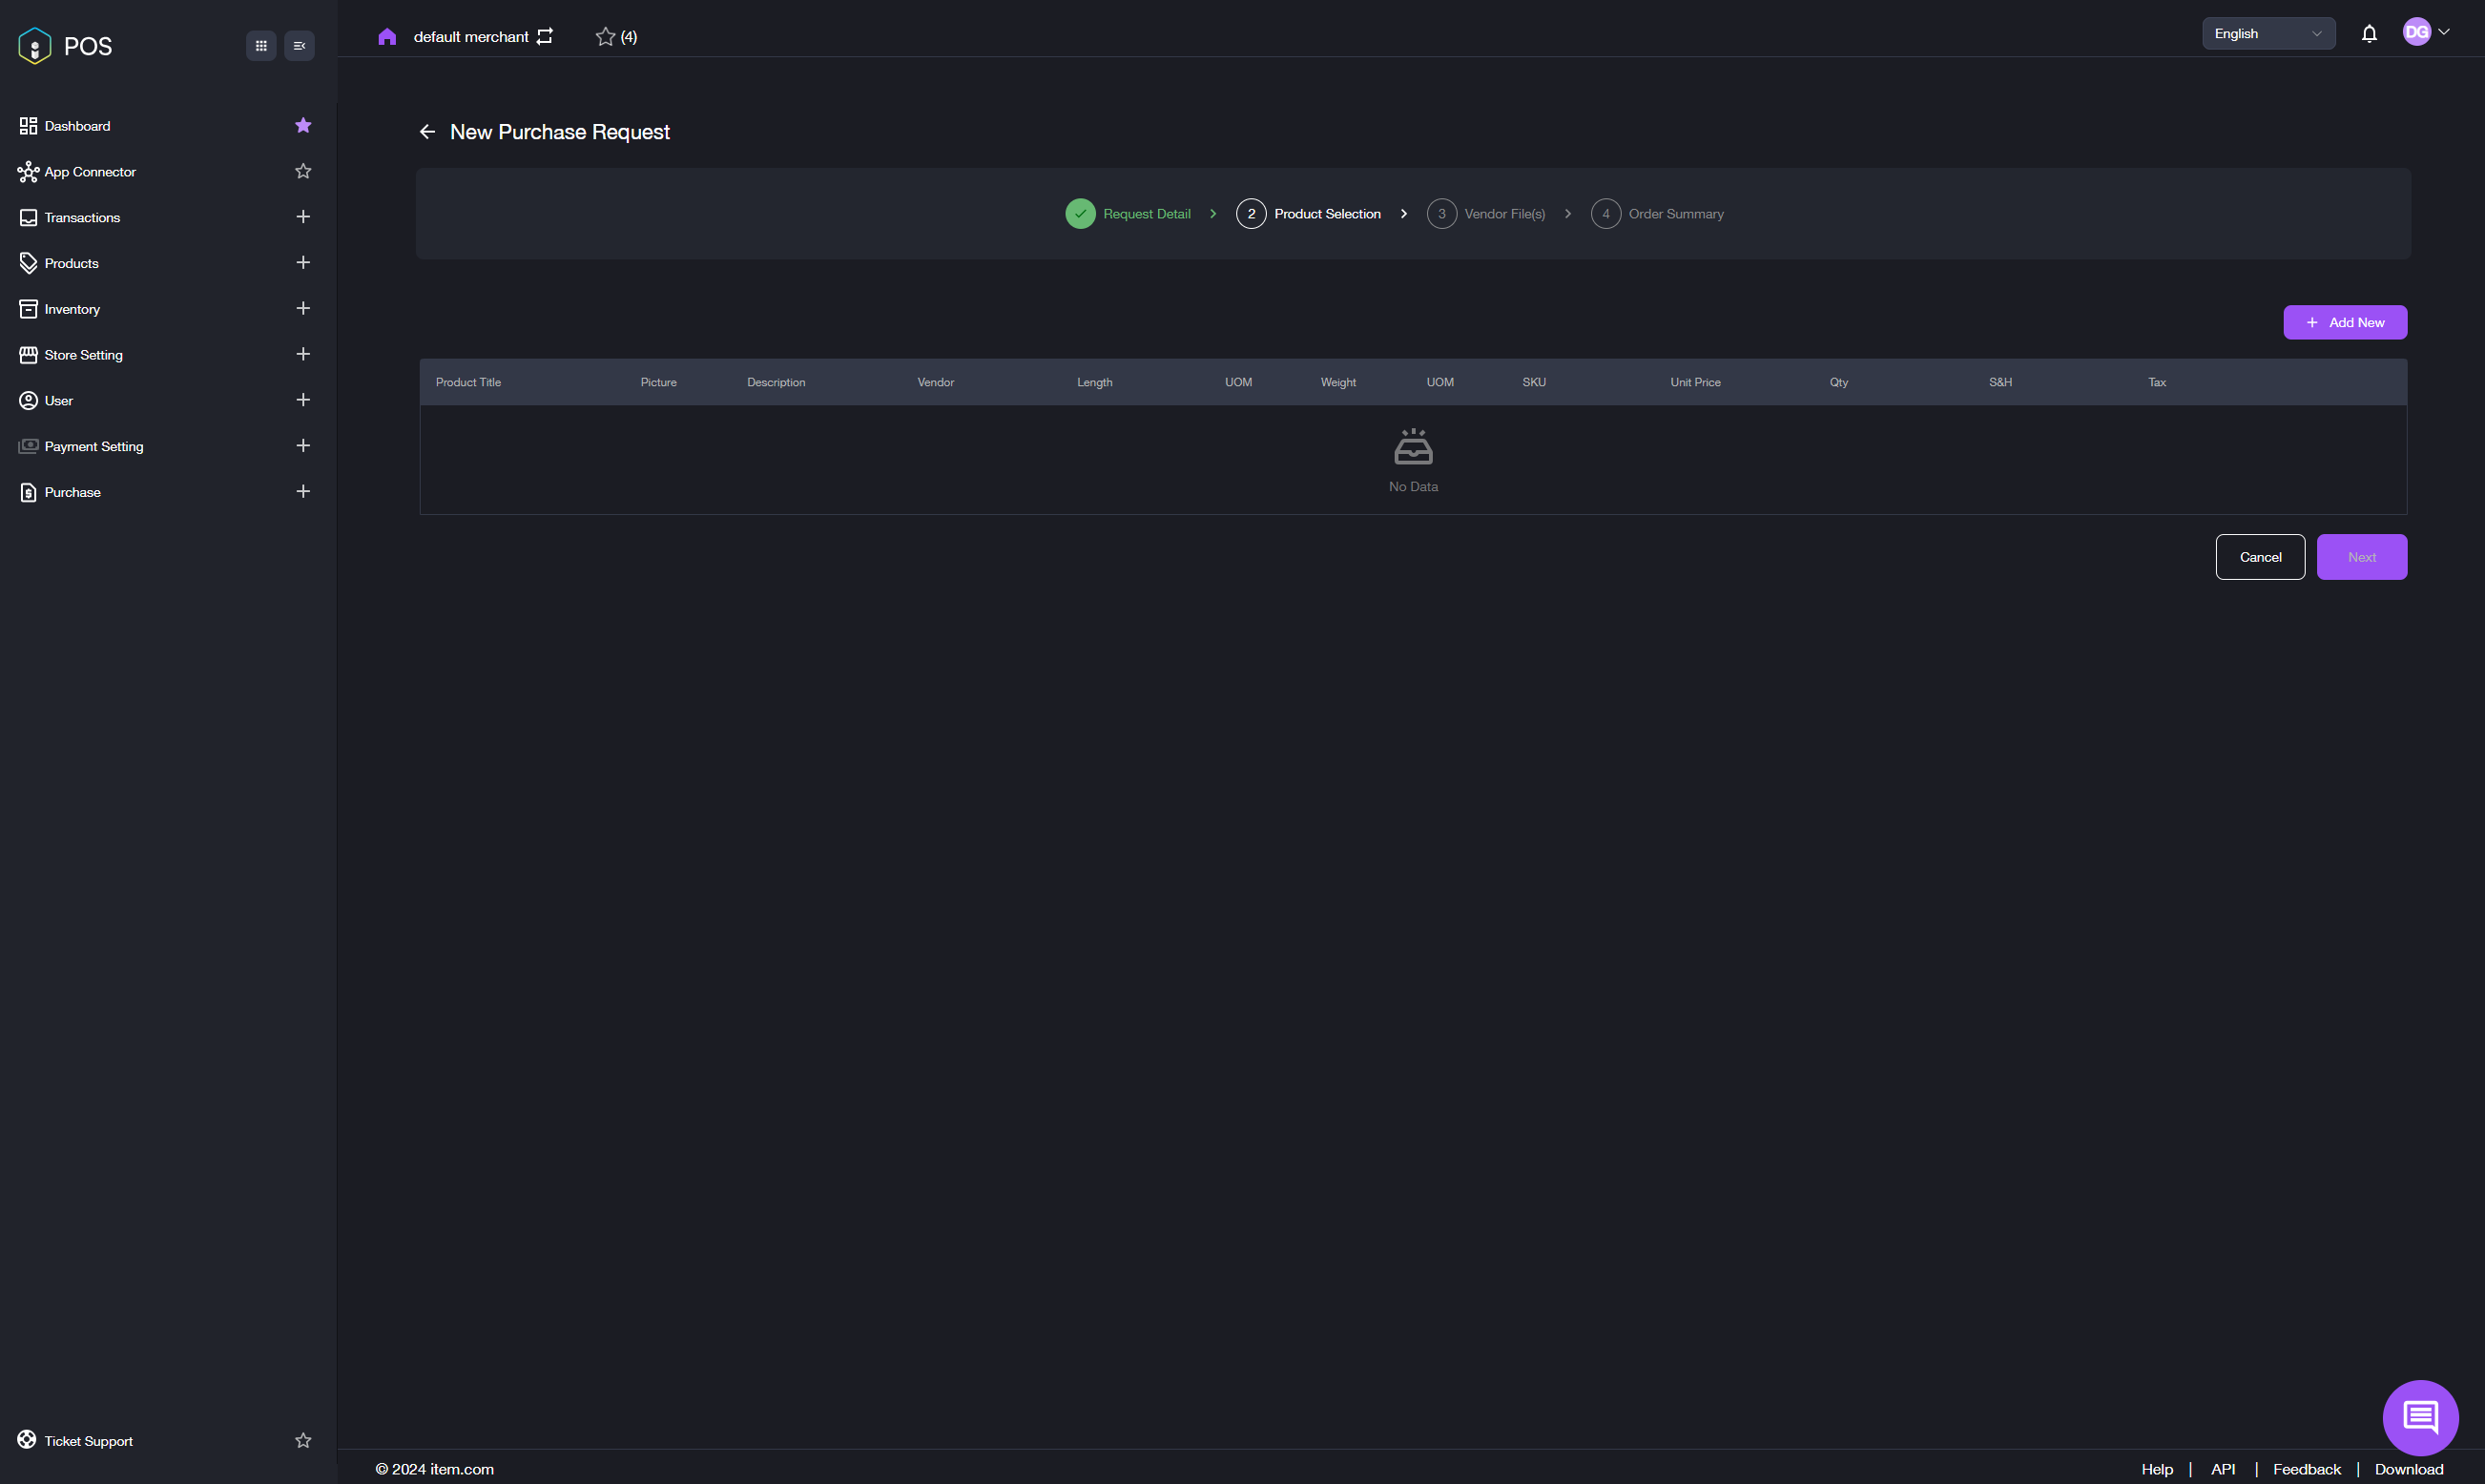This screenshot has width=2485, height=1484.
Task: Open the notifications bell
Action: point(2368,34)
